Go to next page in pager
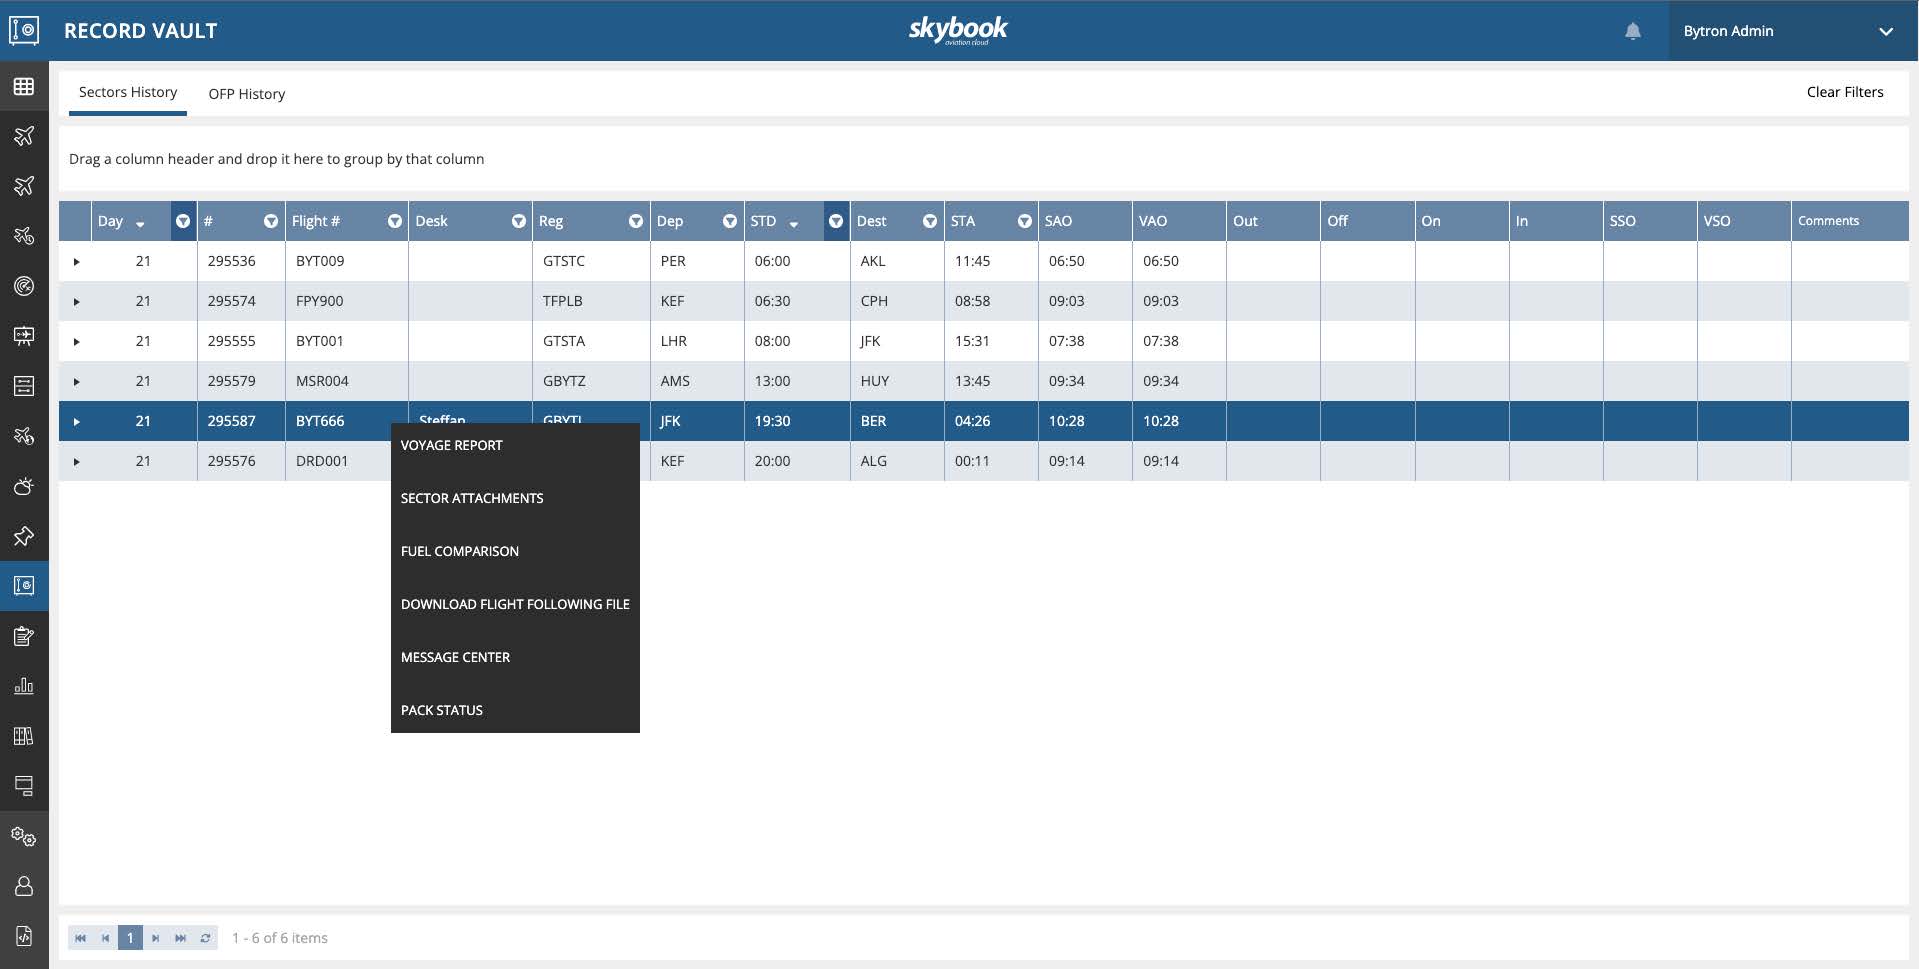The width and height of the screenshot is (1919, 969). 155,938
